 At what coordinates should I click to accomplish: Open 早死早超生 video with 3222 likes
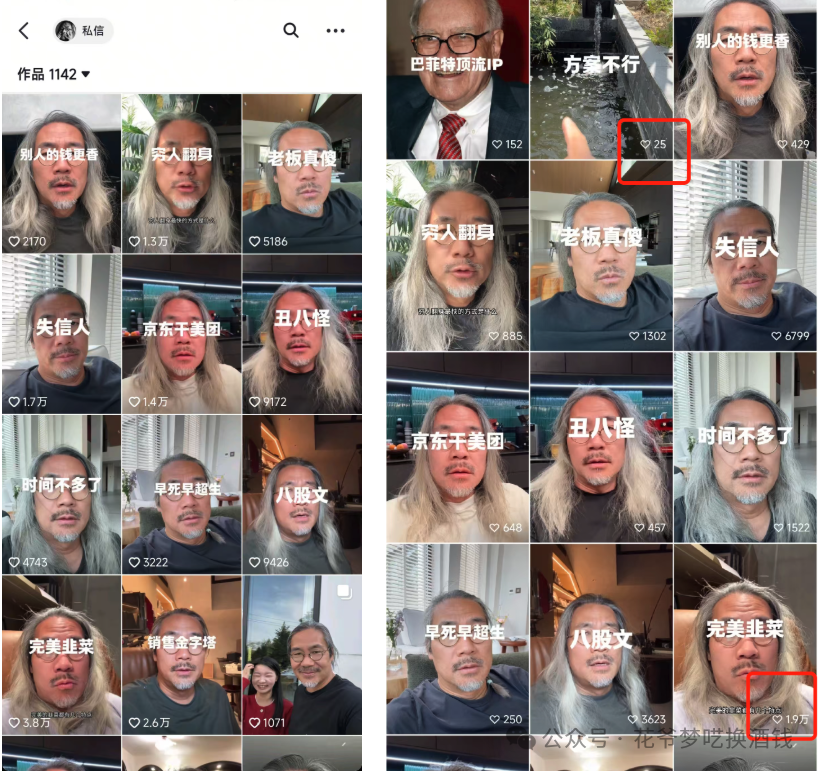(182, 495)
